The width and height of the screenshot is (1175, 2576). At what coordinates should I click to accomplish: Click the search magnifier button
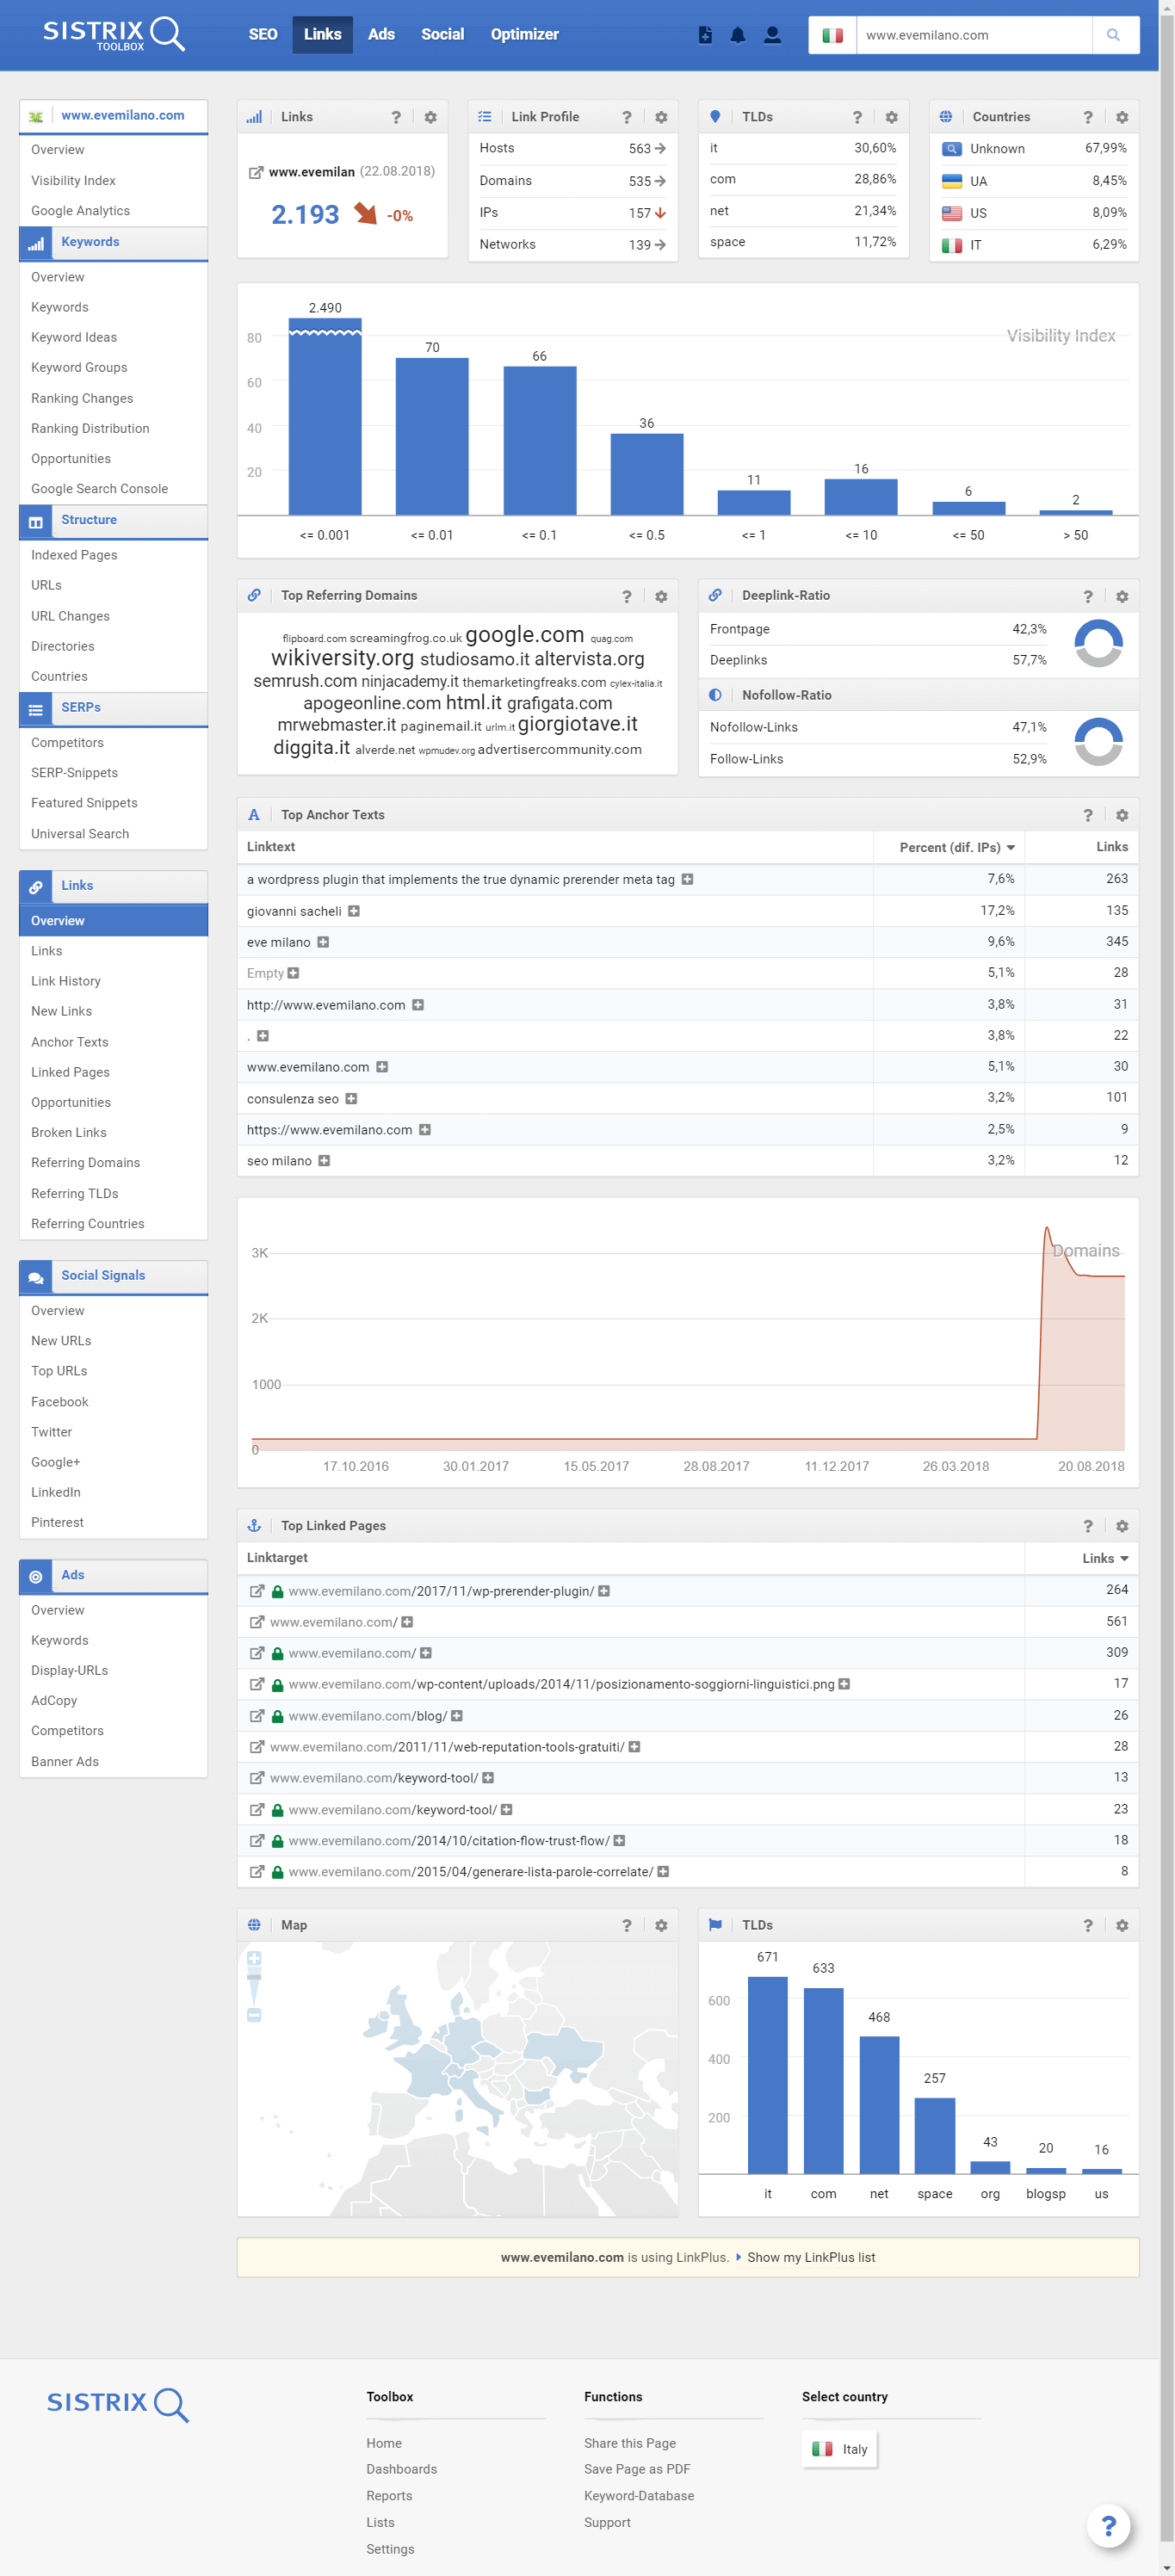tap(1113, 35)
